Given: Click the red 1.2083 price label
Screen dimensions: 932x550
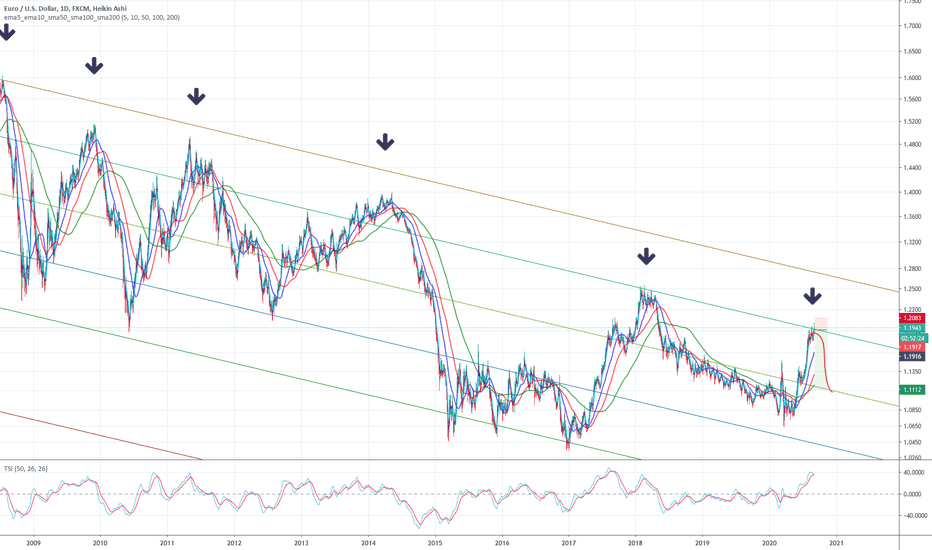Looking at the screenshot, I should pos(912,318).
